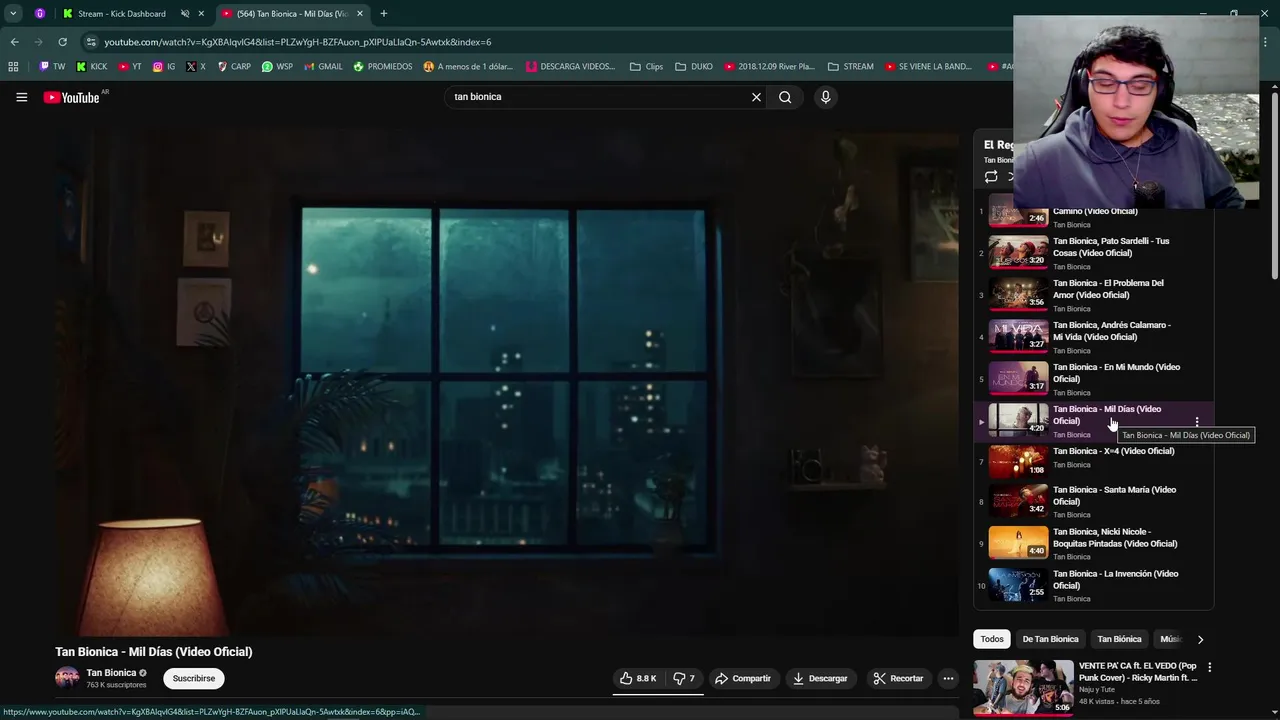Start voice search with microphone icon
The width and height of the screenshot is (1280, 720).
[825, 97]
